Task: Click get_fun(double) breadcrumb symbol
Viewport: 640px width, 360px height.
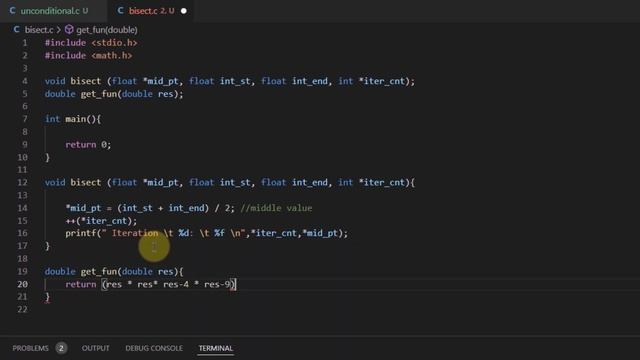Action: [107, 30]
